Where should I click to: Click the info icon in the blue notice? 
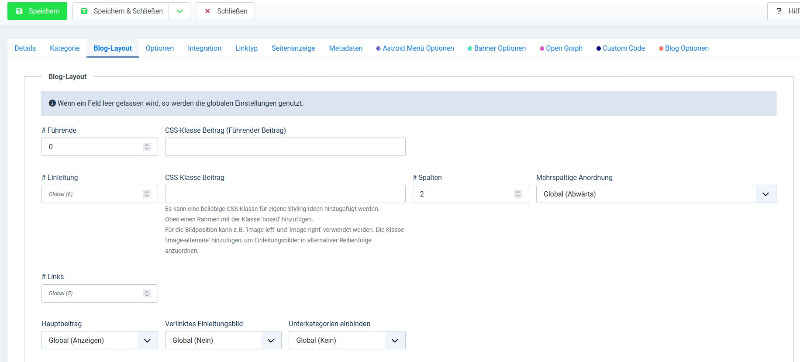pyautogui.click(x=52, y=103)
